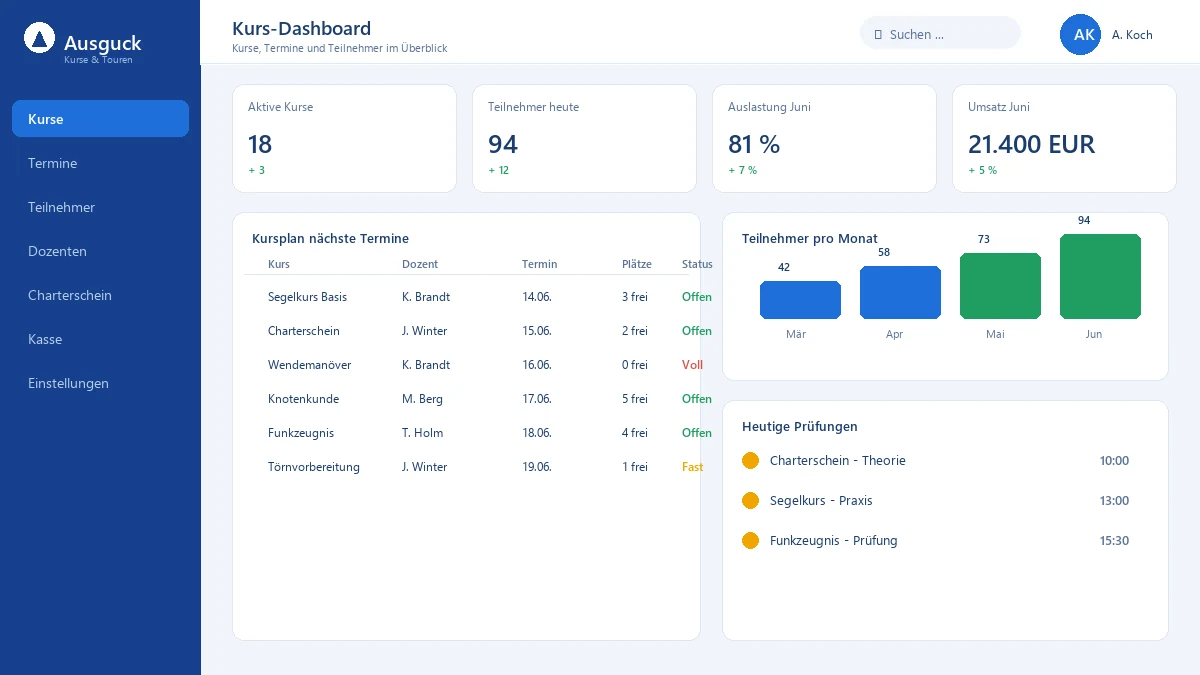
Task: Open the Teilnehmer heute card
Action: coord(584,138)
